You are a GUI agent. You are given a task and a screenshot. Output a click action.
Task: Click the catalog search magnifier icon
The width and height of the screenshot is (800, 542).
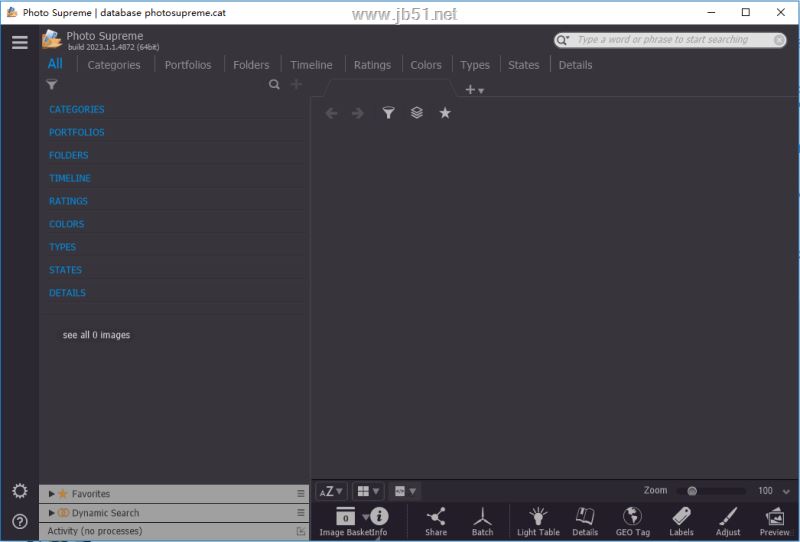click(x=274, y=84)
